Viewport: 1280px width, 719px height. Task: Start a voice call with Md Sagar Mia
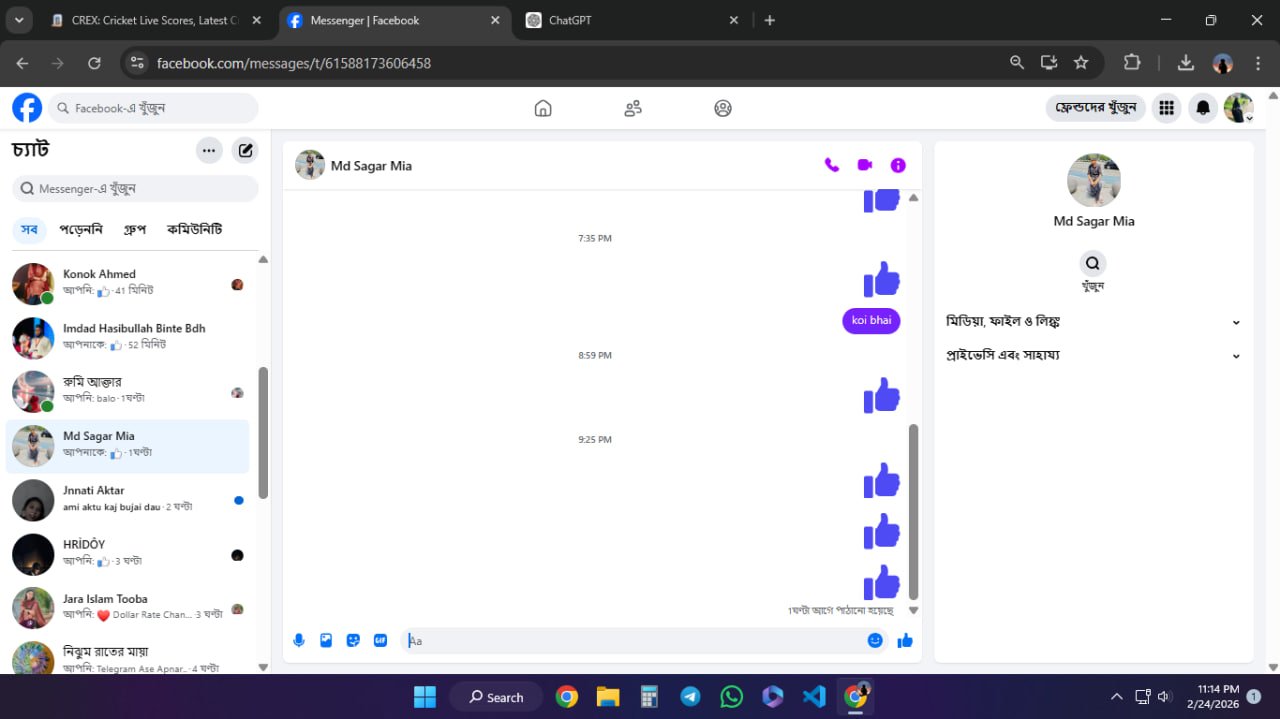coord(831,165)
